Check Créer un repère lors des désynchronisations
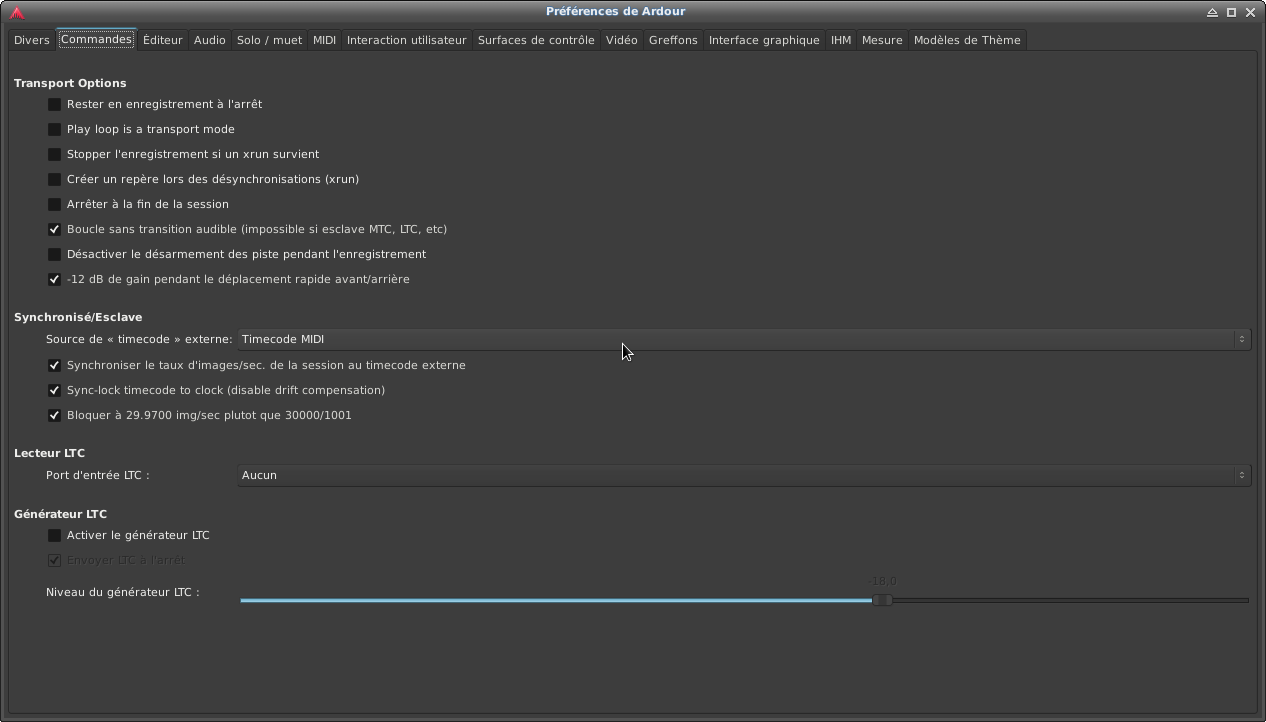Image resolution: width=1266 pixels, height=722 pixels. click(55, 179)
